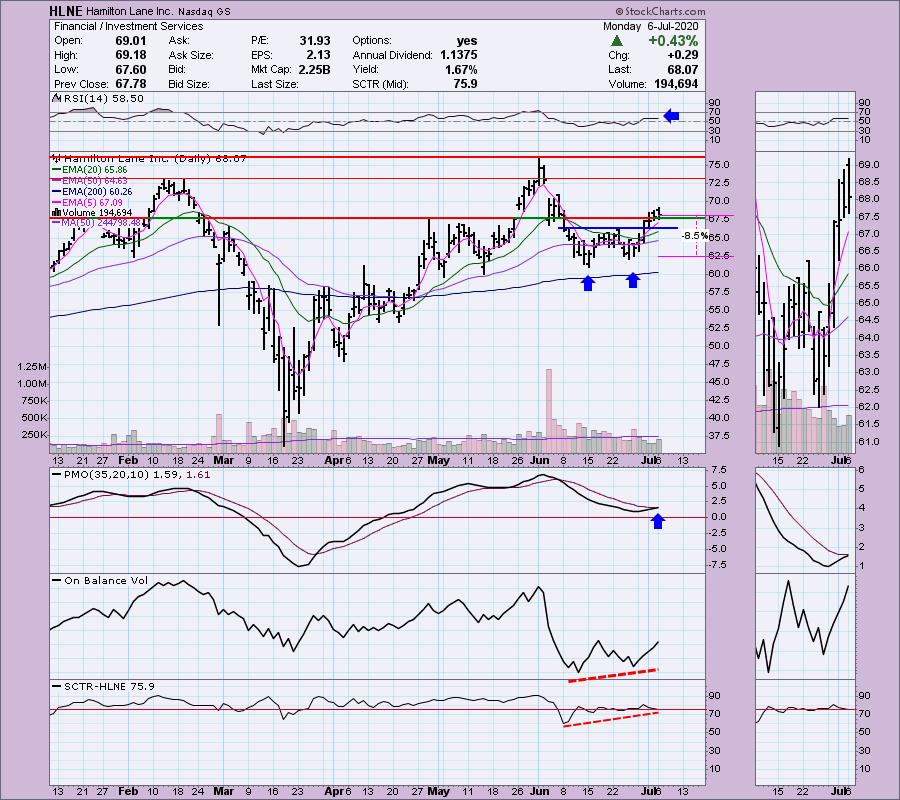Click the 'Nasdaq GS' exchange label
Viewport: 900px width, 800px height.
point(204,11)
